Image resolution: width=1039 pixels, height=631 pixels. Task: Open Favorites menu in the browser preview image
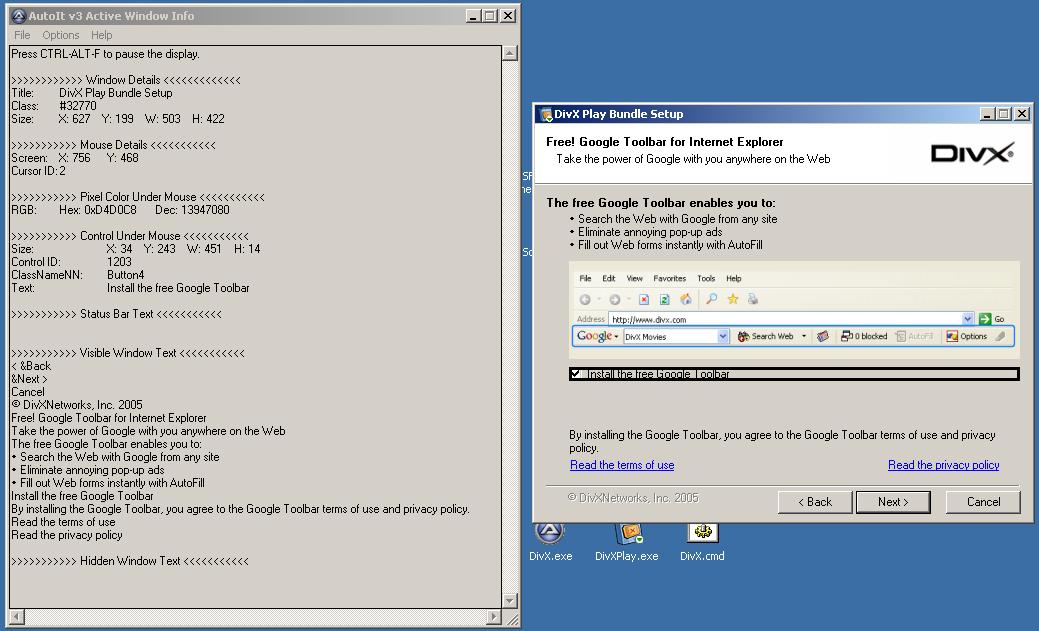(x=669, y=278)
